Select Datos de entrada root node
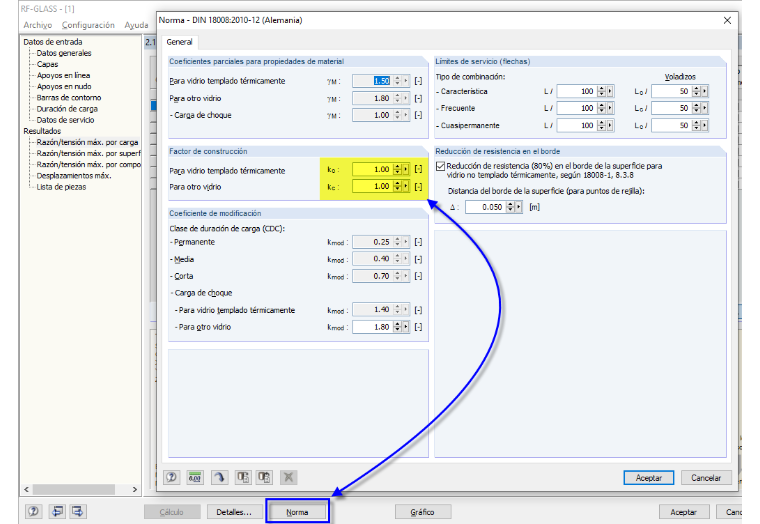The image size is (760, 524). 53,42
